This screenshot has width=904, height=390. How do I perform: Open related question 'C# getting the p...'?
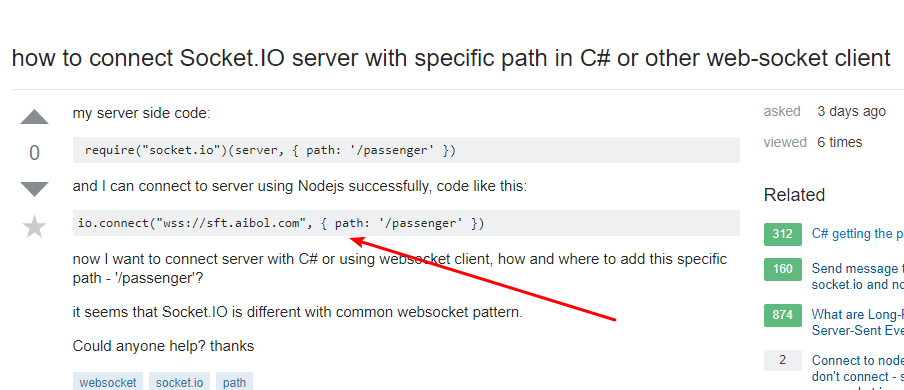click(x=857, y=234)
